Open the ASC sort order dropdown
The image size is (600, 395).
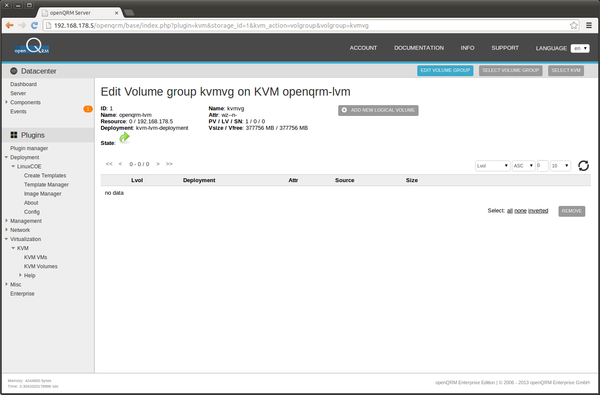tap(523, 166)
